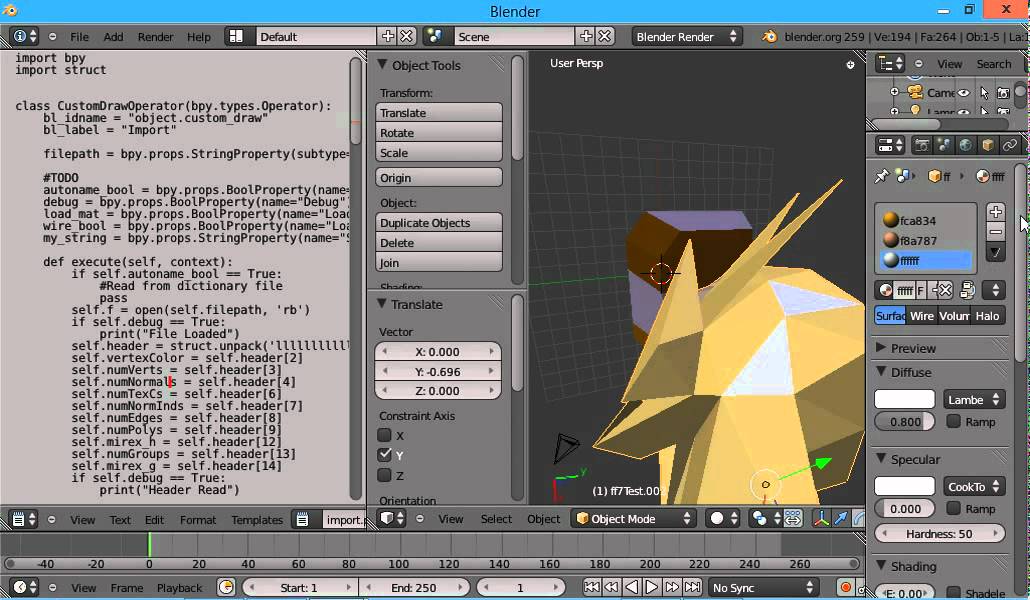Click the screen layout browse icon
This screenshot has height=600, width=1030.
click(x=236, y=37)
